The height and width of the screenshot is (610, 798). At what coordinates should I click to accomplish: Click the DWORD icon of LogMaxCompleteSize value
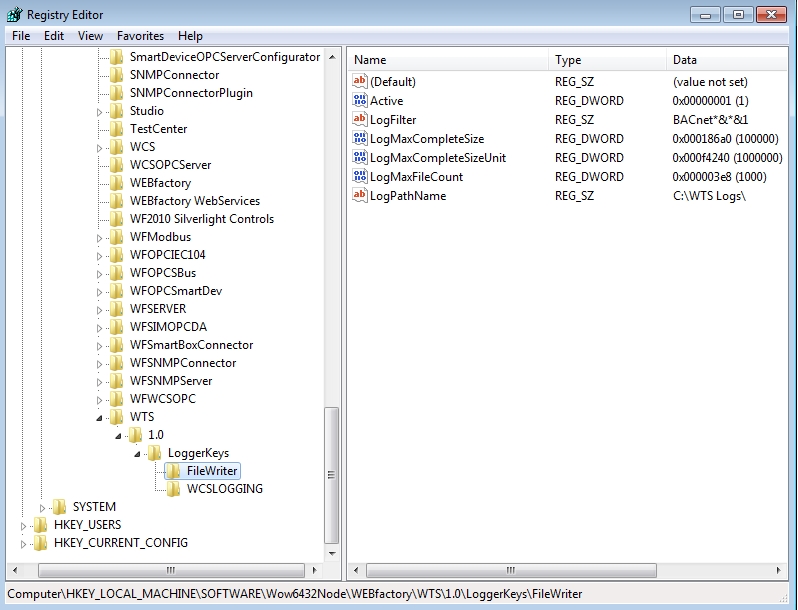(x=360, y=138)
